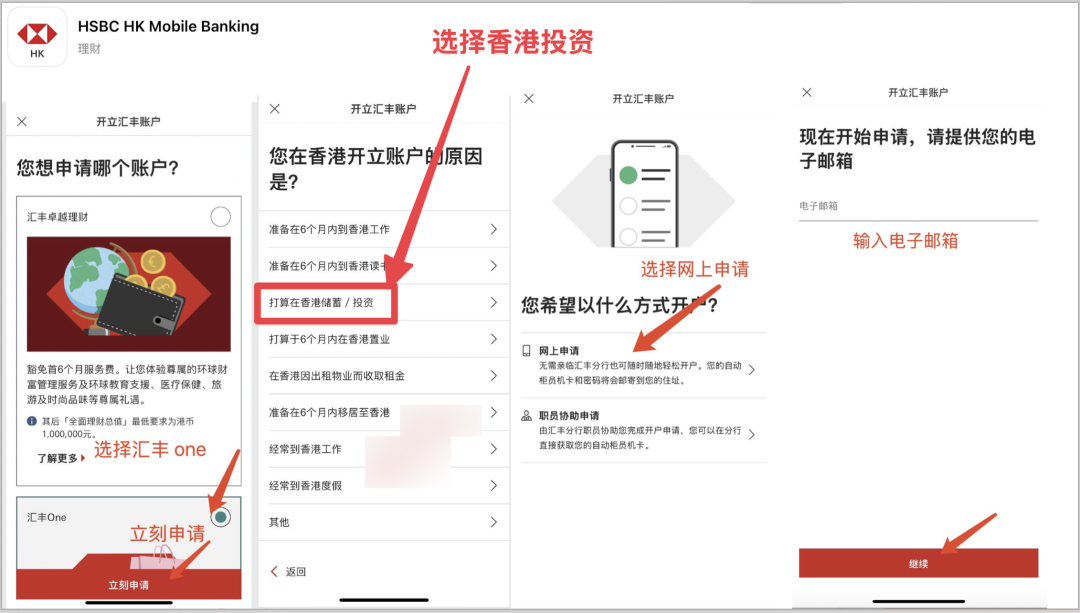The width and height of the screenshot is (1080, 613).
Task: Select the 汇丰卓越理财 radio button
Action: 220,217
